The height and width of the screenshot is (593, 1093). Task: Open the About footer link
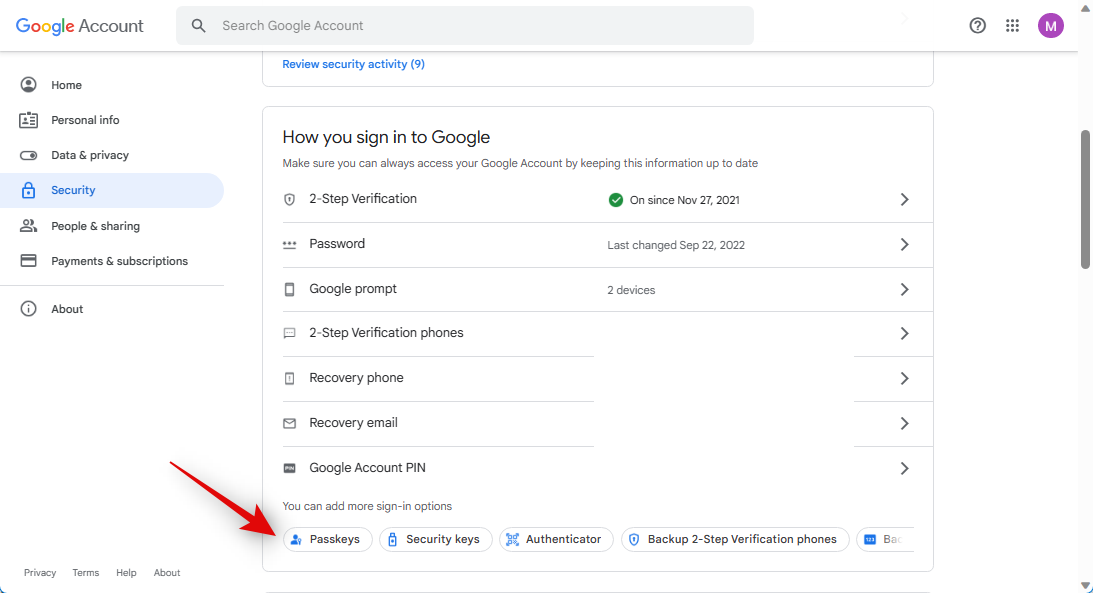[x=167, y=573]
